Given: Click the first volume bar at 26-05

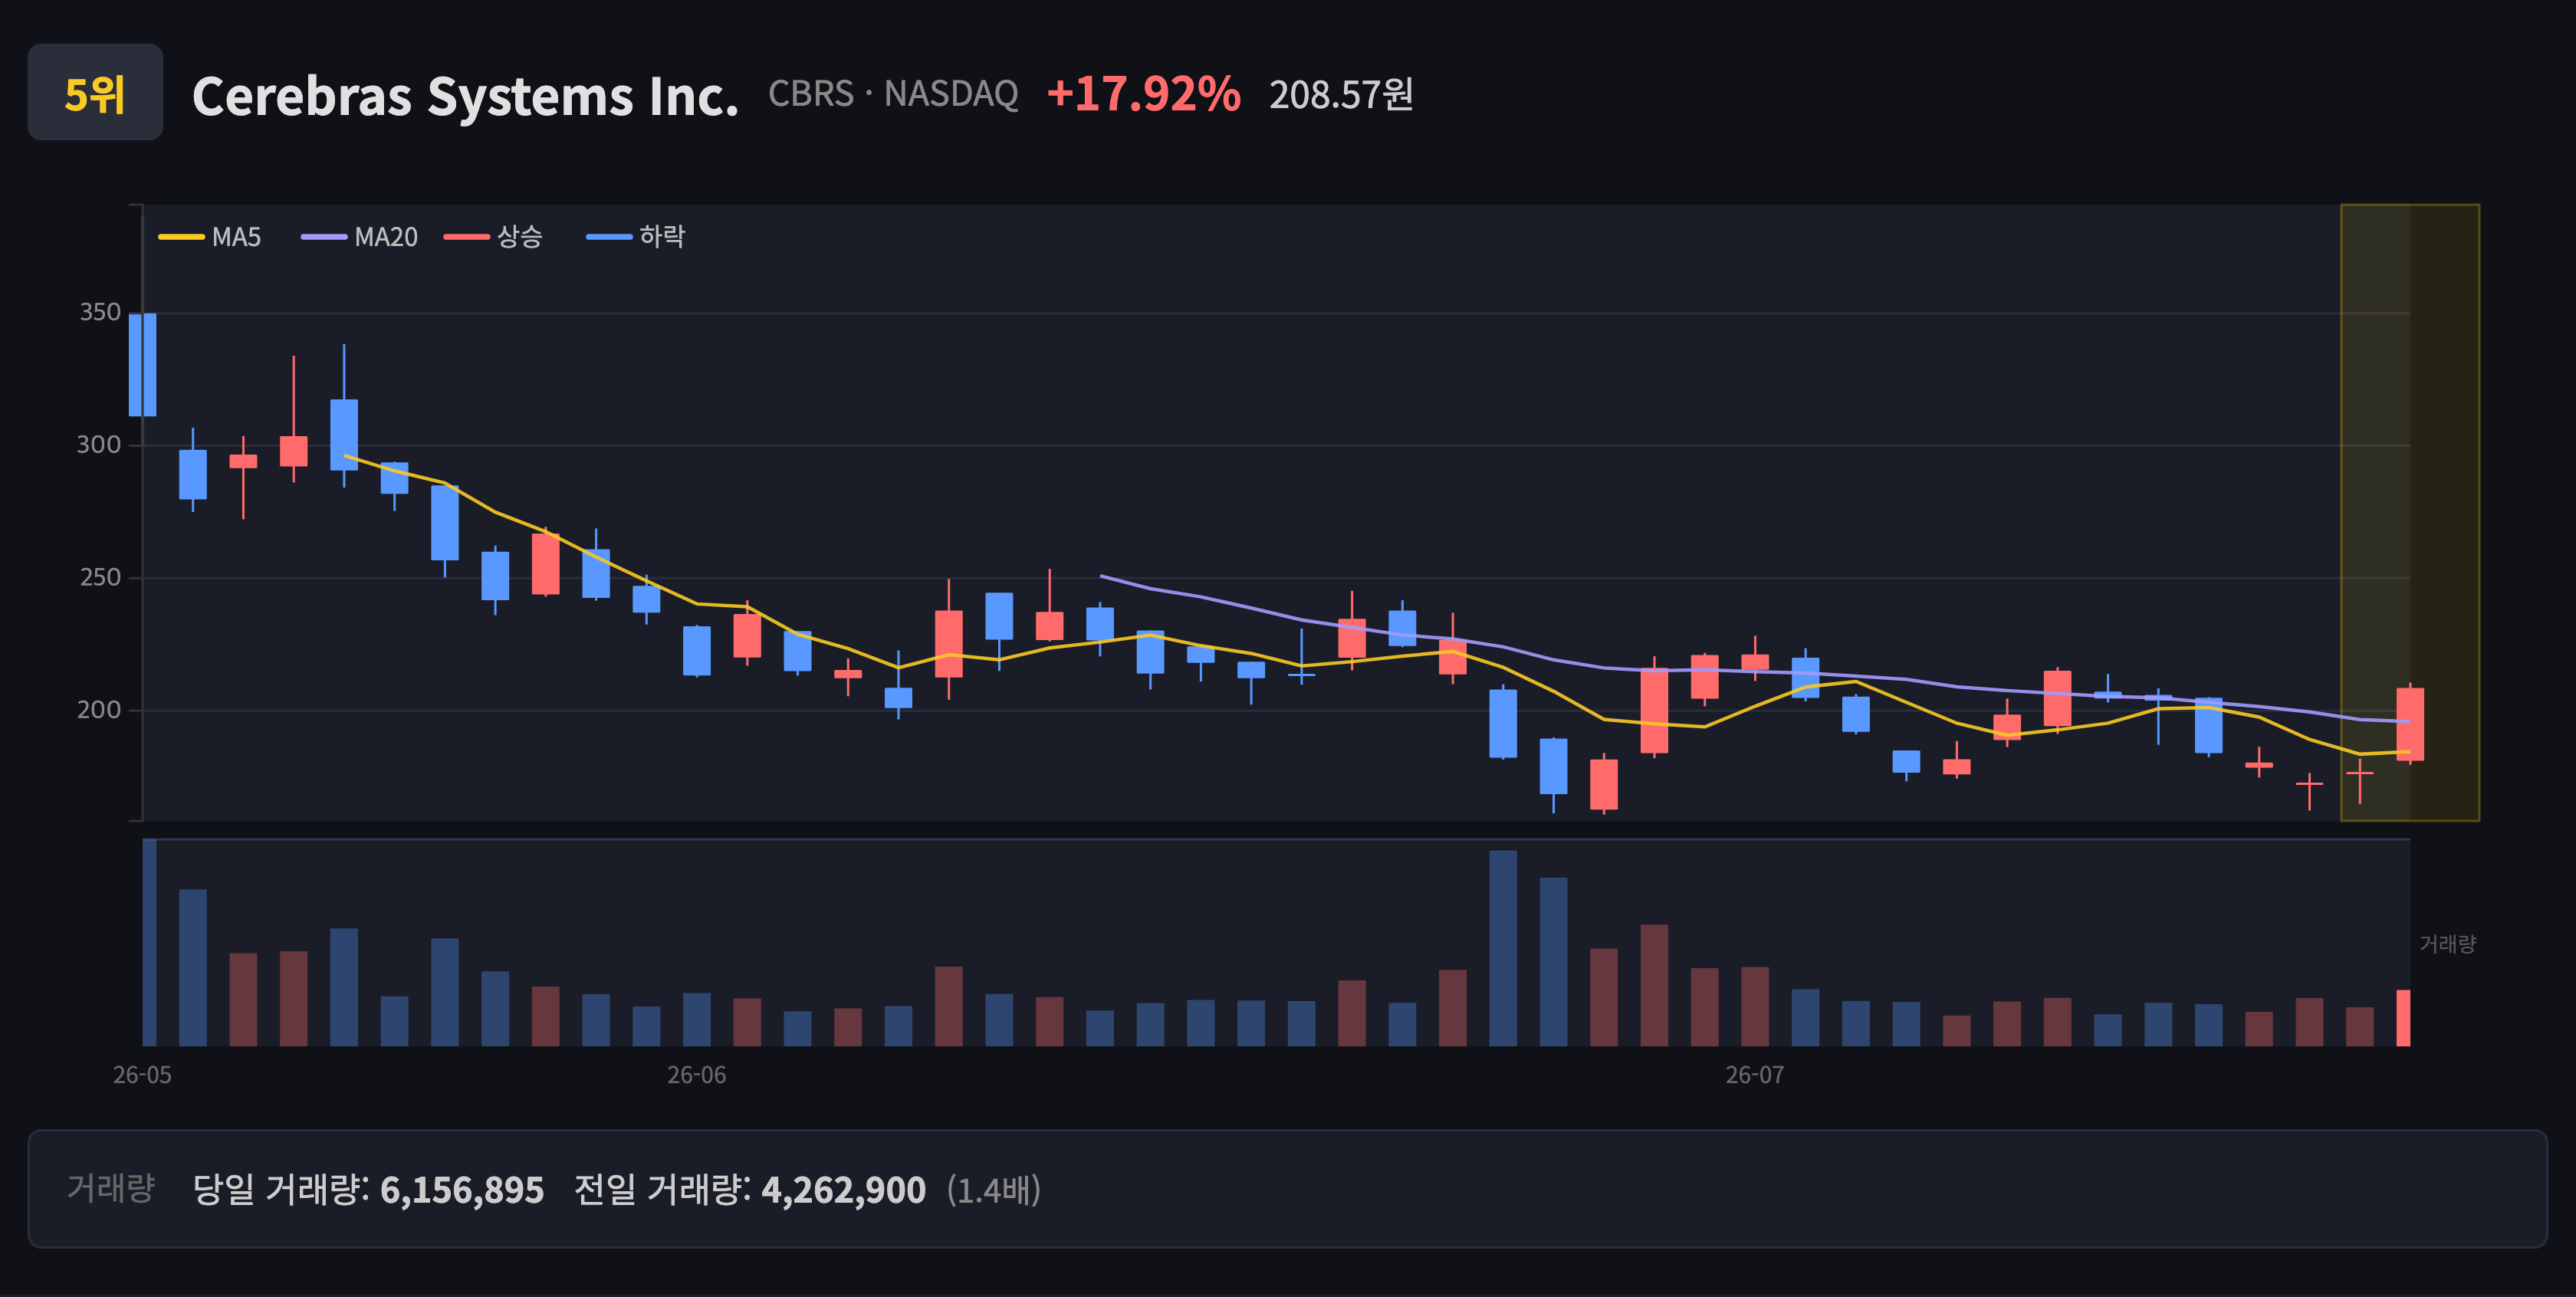Looking at the screenshot, I should [x=150, y=943].
